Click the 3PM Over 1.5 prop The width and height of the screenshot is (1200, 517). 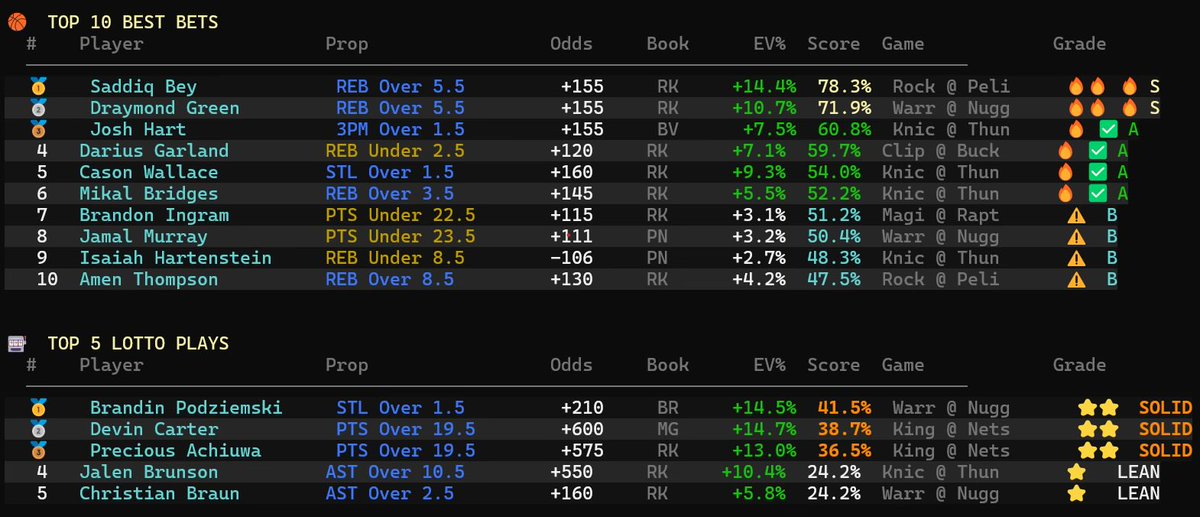400,129
